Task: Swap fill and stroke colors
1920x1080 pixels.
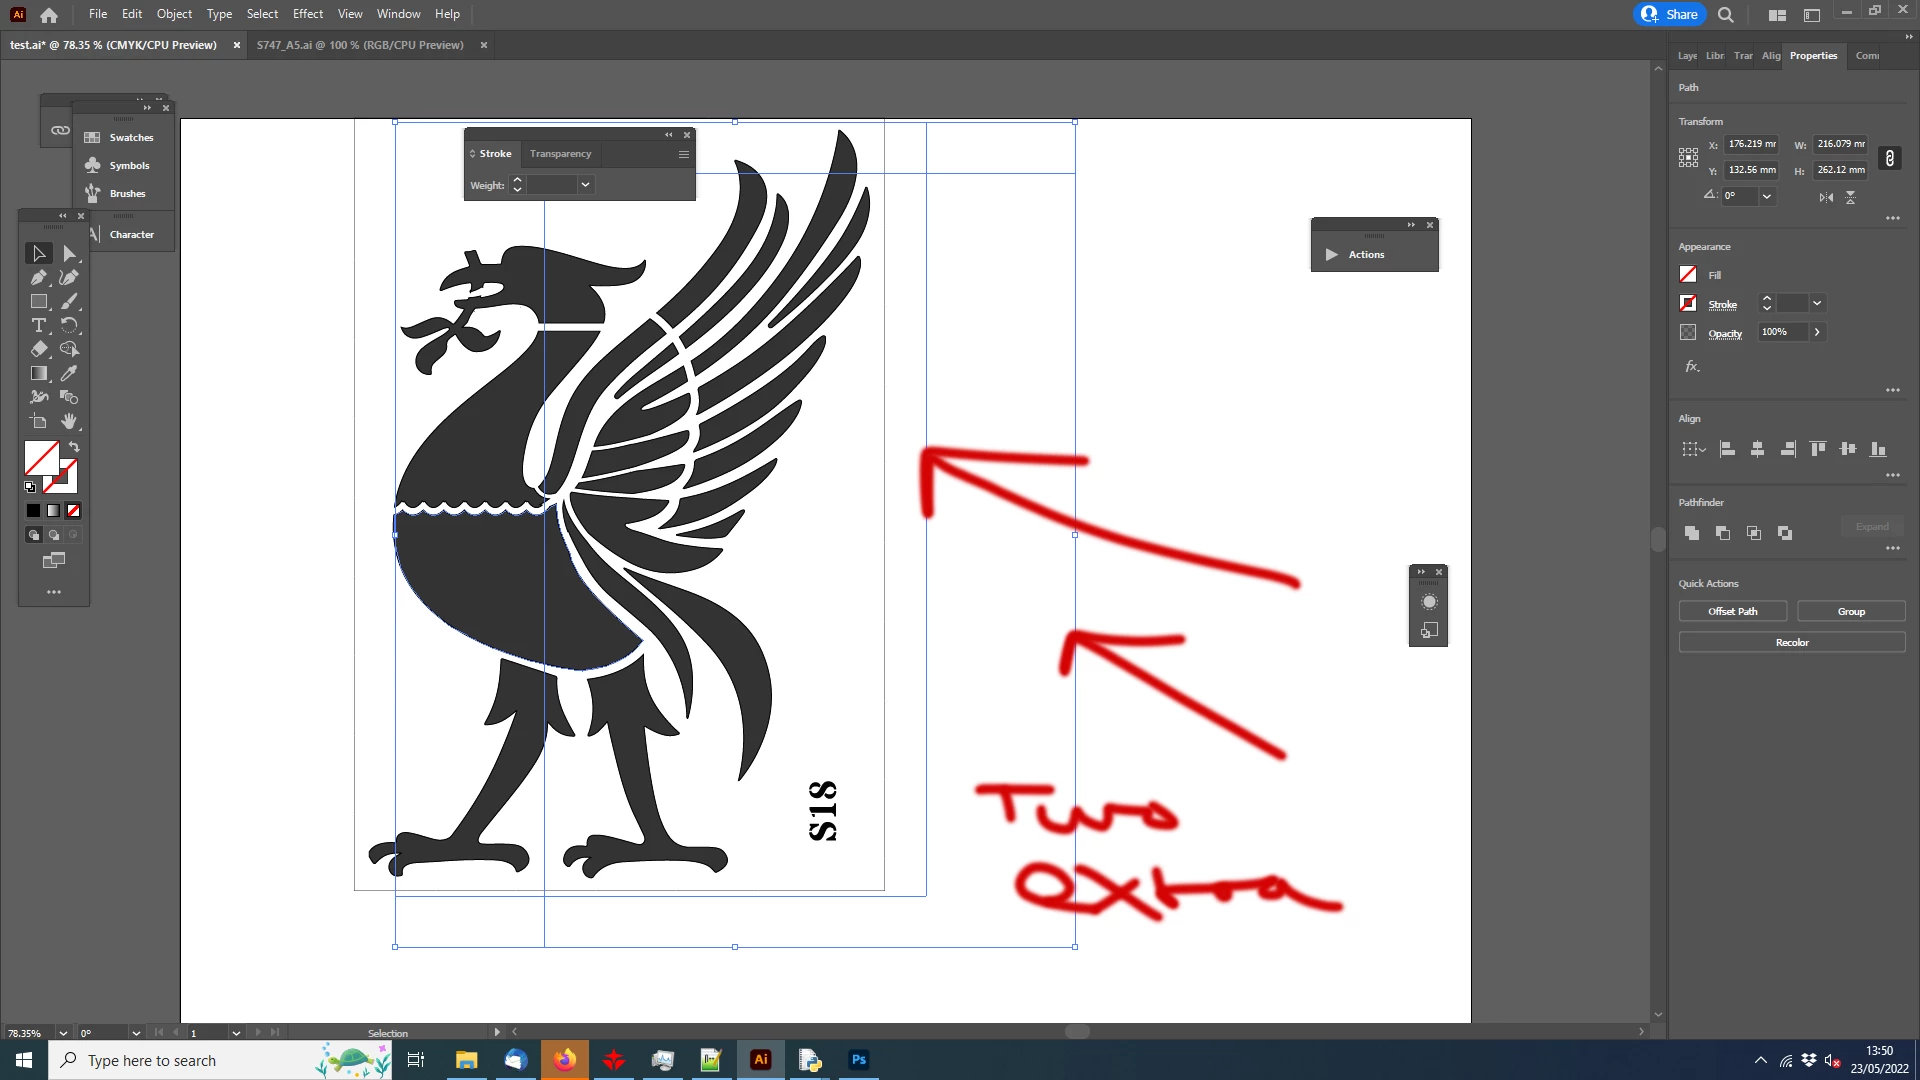Action: [x=74, y=447]
